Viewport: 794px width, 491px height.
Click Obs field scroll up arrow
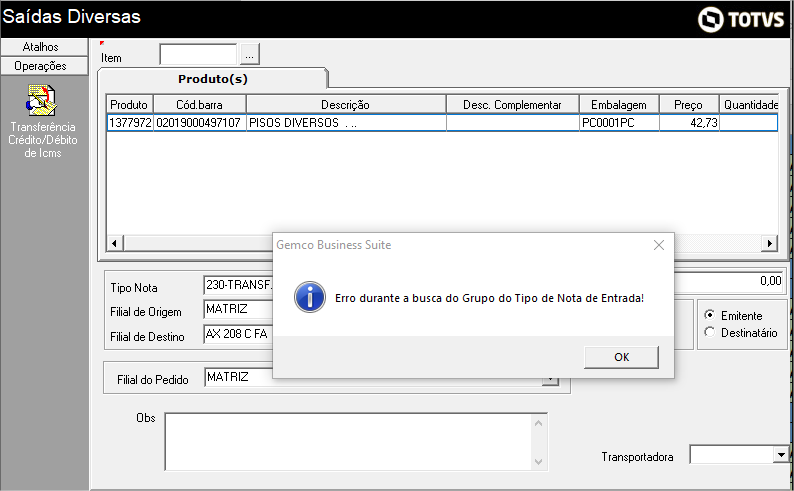(538, 423)
